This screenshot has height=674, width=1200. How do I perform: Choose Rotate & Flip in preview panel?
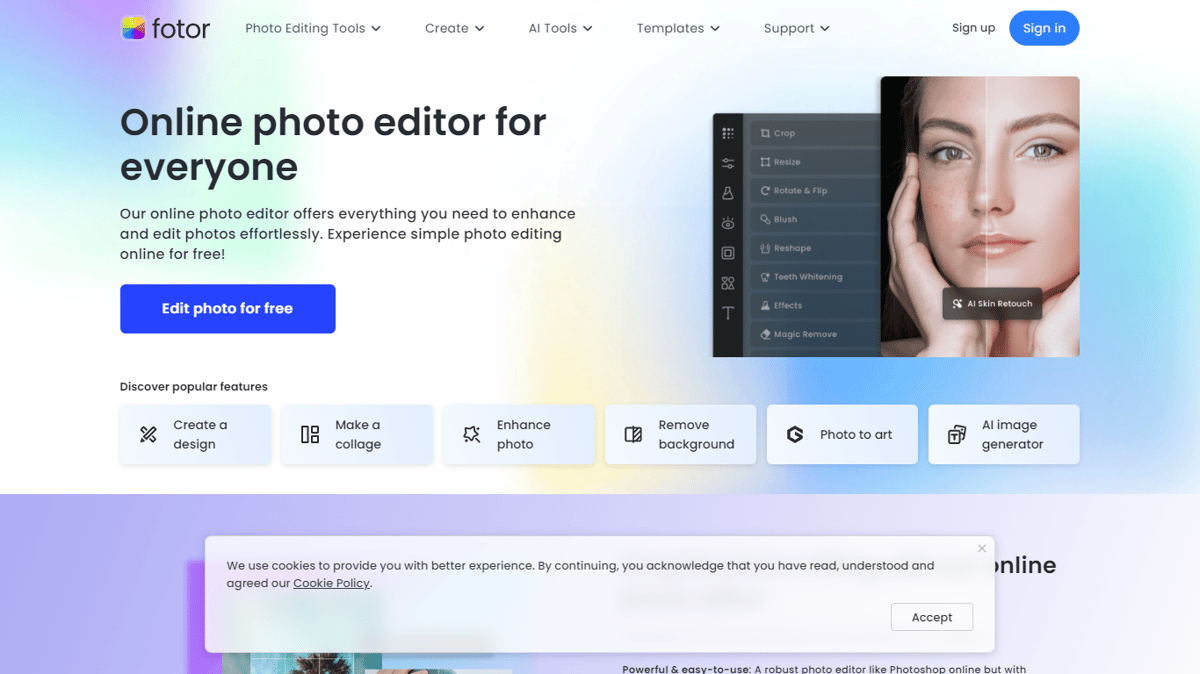[x=813, y=191]
